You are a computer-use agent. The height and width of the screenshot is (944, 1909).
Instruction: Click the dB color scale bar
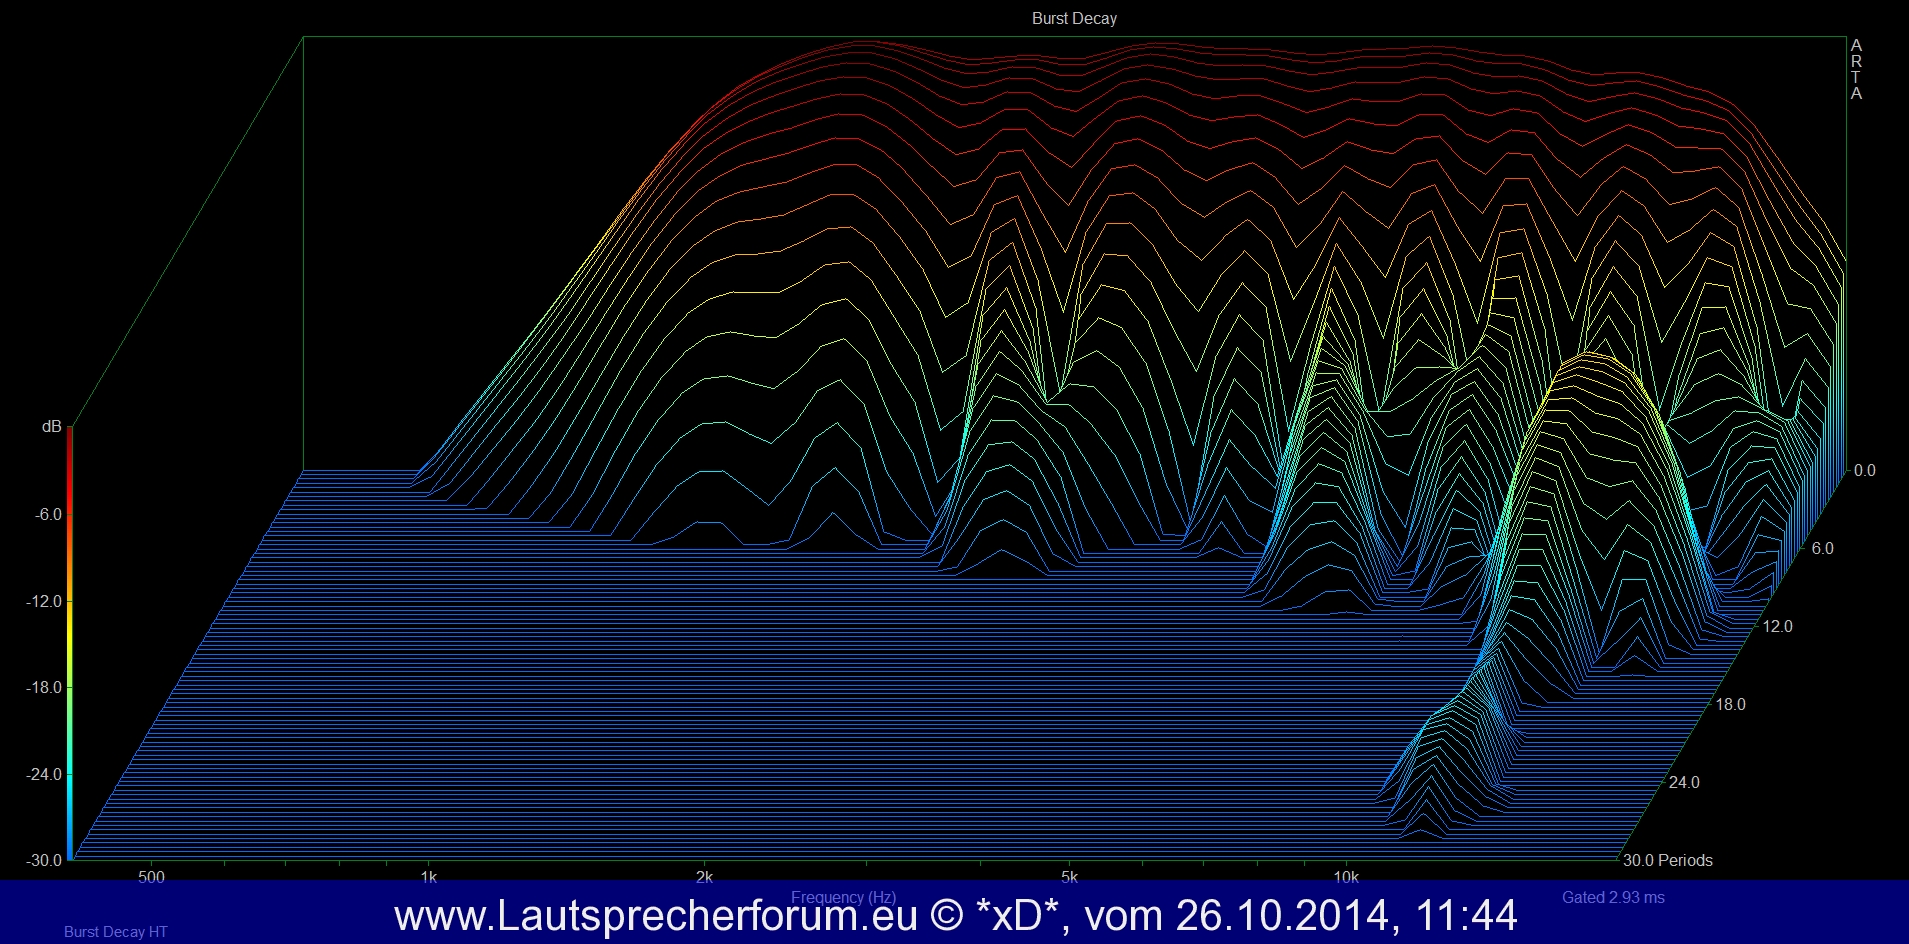click(70, 640)
